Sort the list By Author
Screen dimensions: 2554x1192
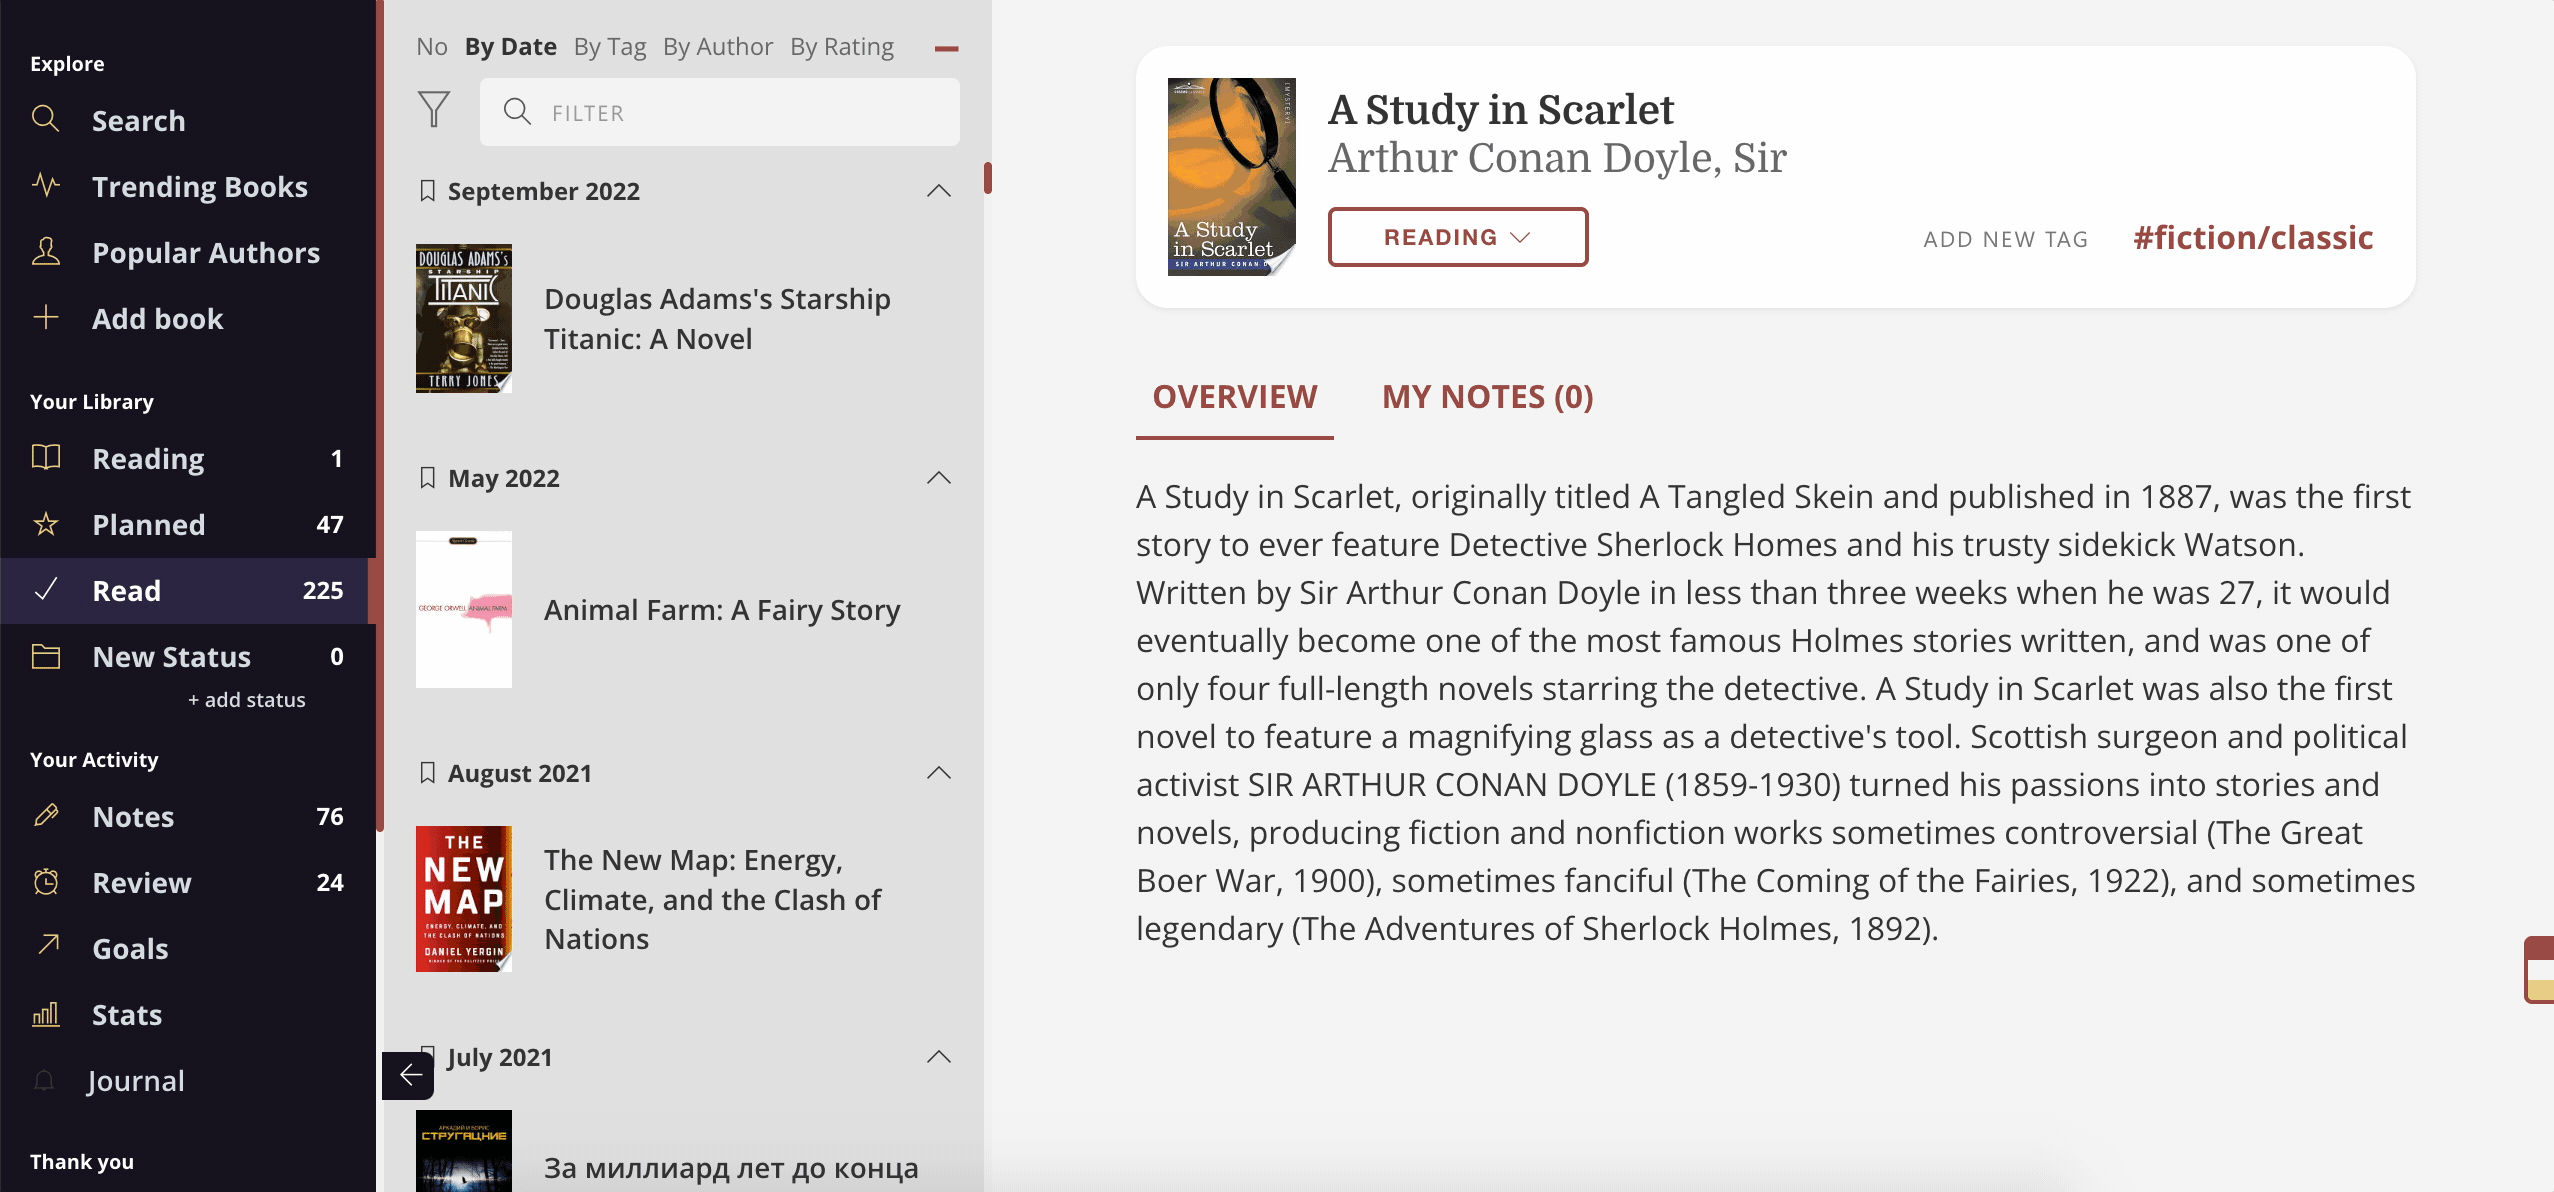717,47
